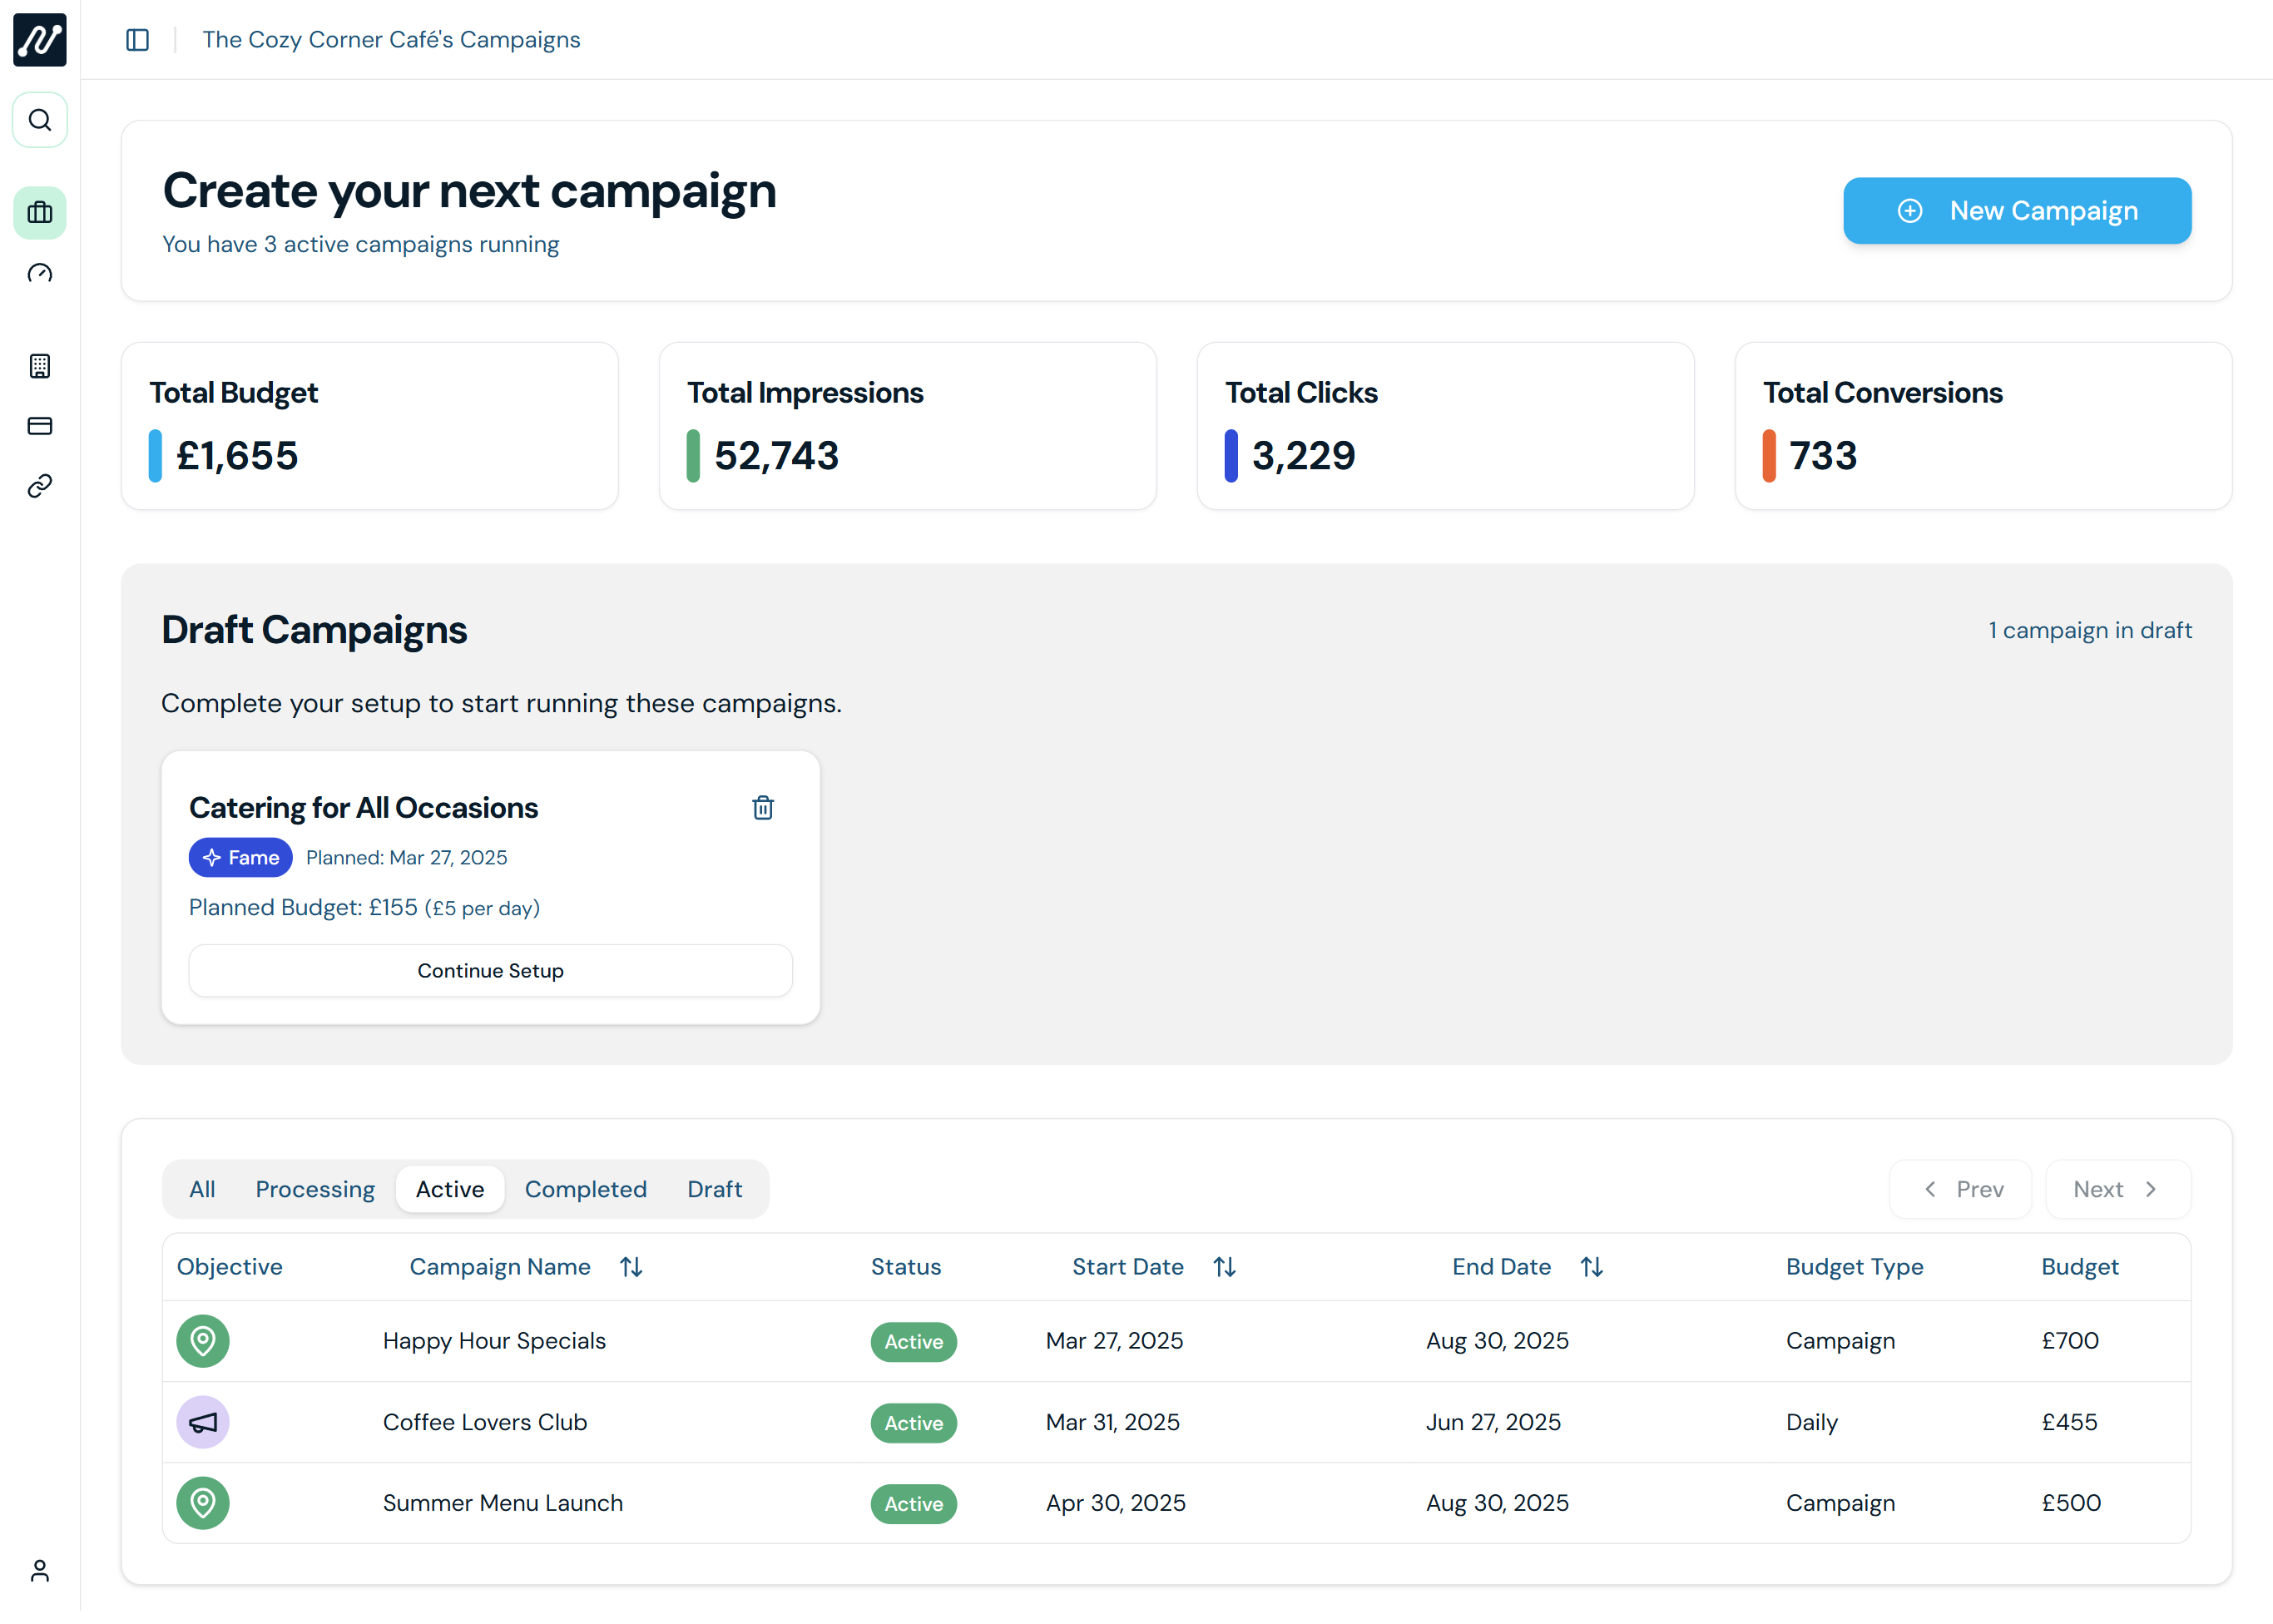Toggle sorting on the Start Date column
This screenshot has width=2273, height=1624.
[1224, 1266]
